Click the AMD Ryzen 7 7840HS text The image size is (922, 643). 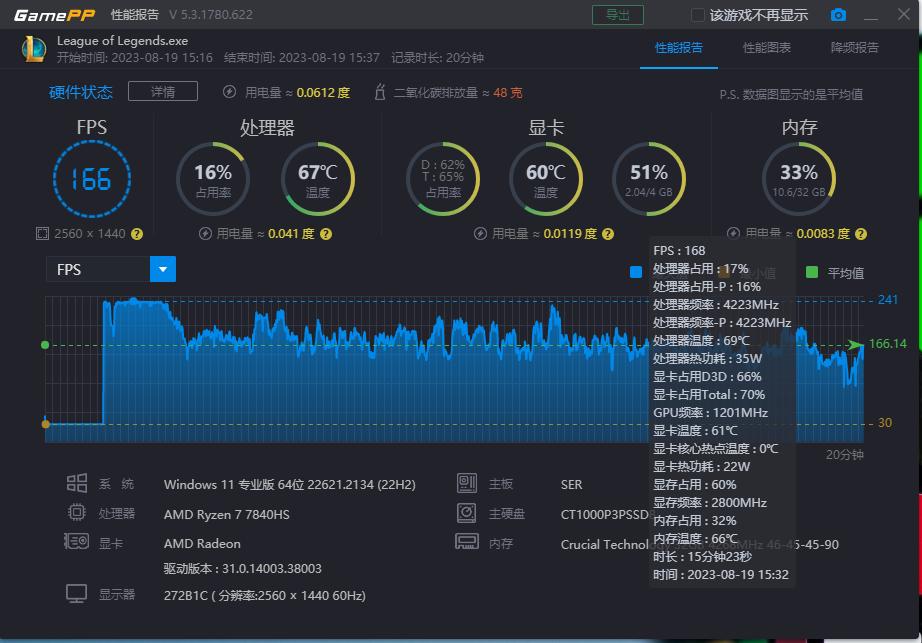[x=226, y=514]
